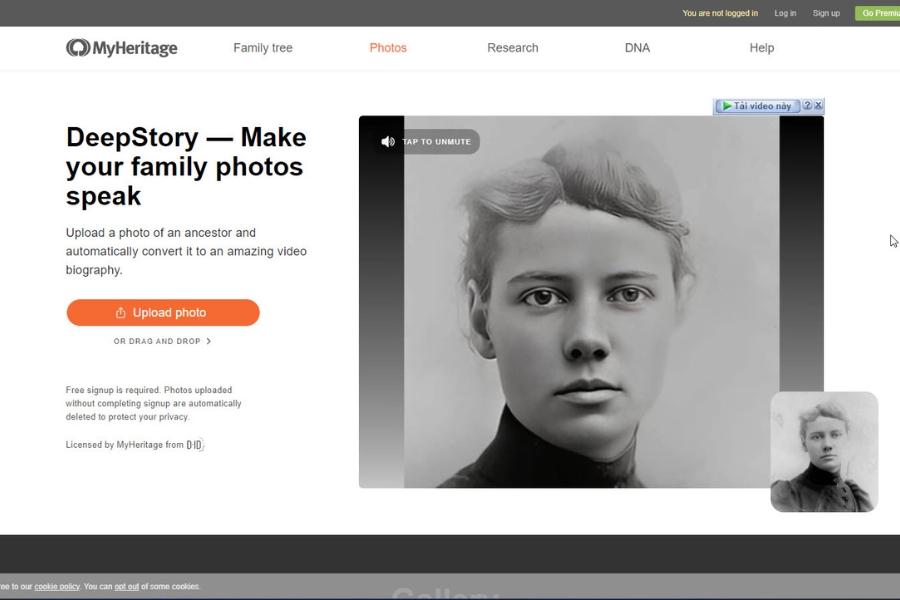900x600 pixels.
Task: Click the MyHeritage logo
Action: point(121,48)
